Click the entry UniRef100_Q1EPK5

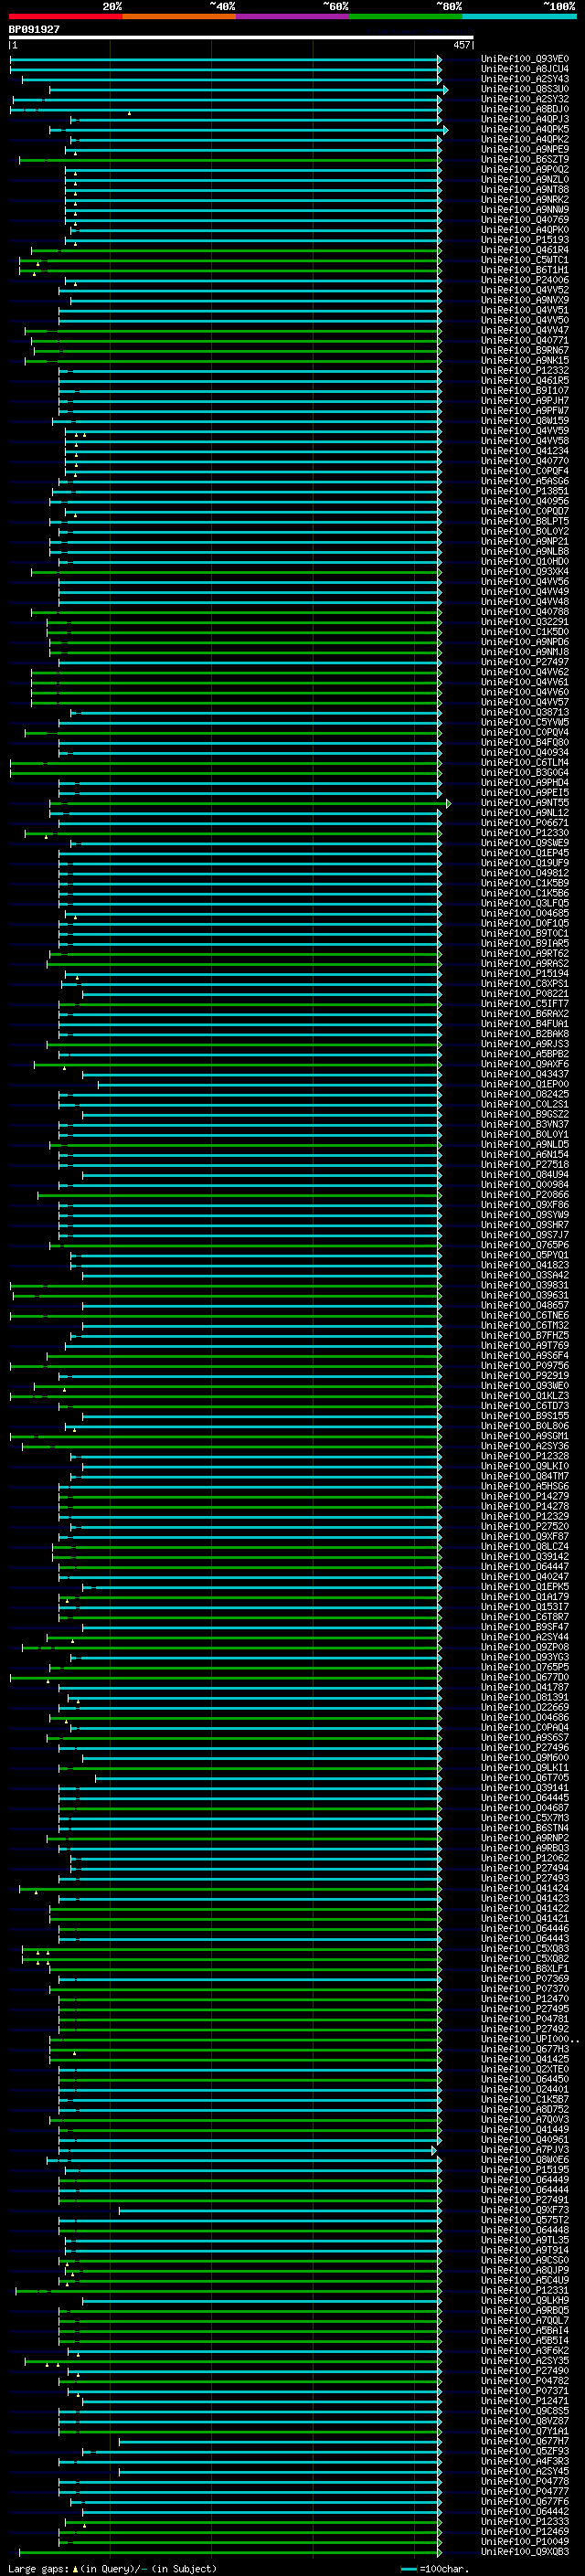(x=525, y=1587)
